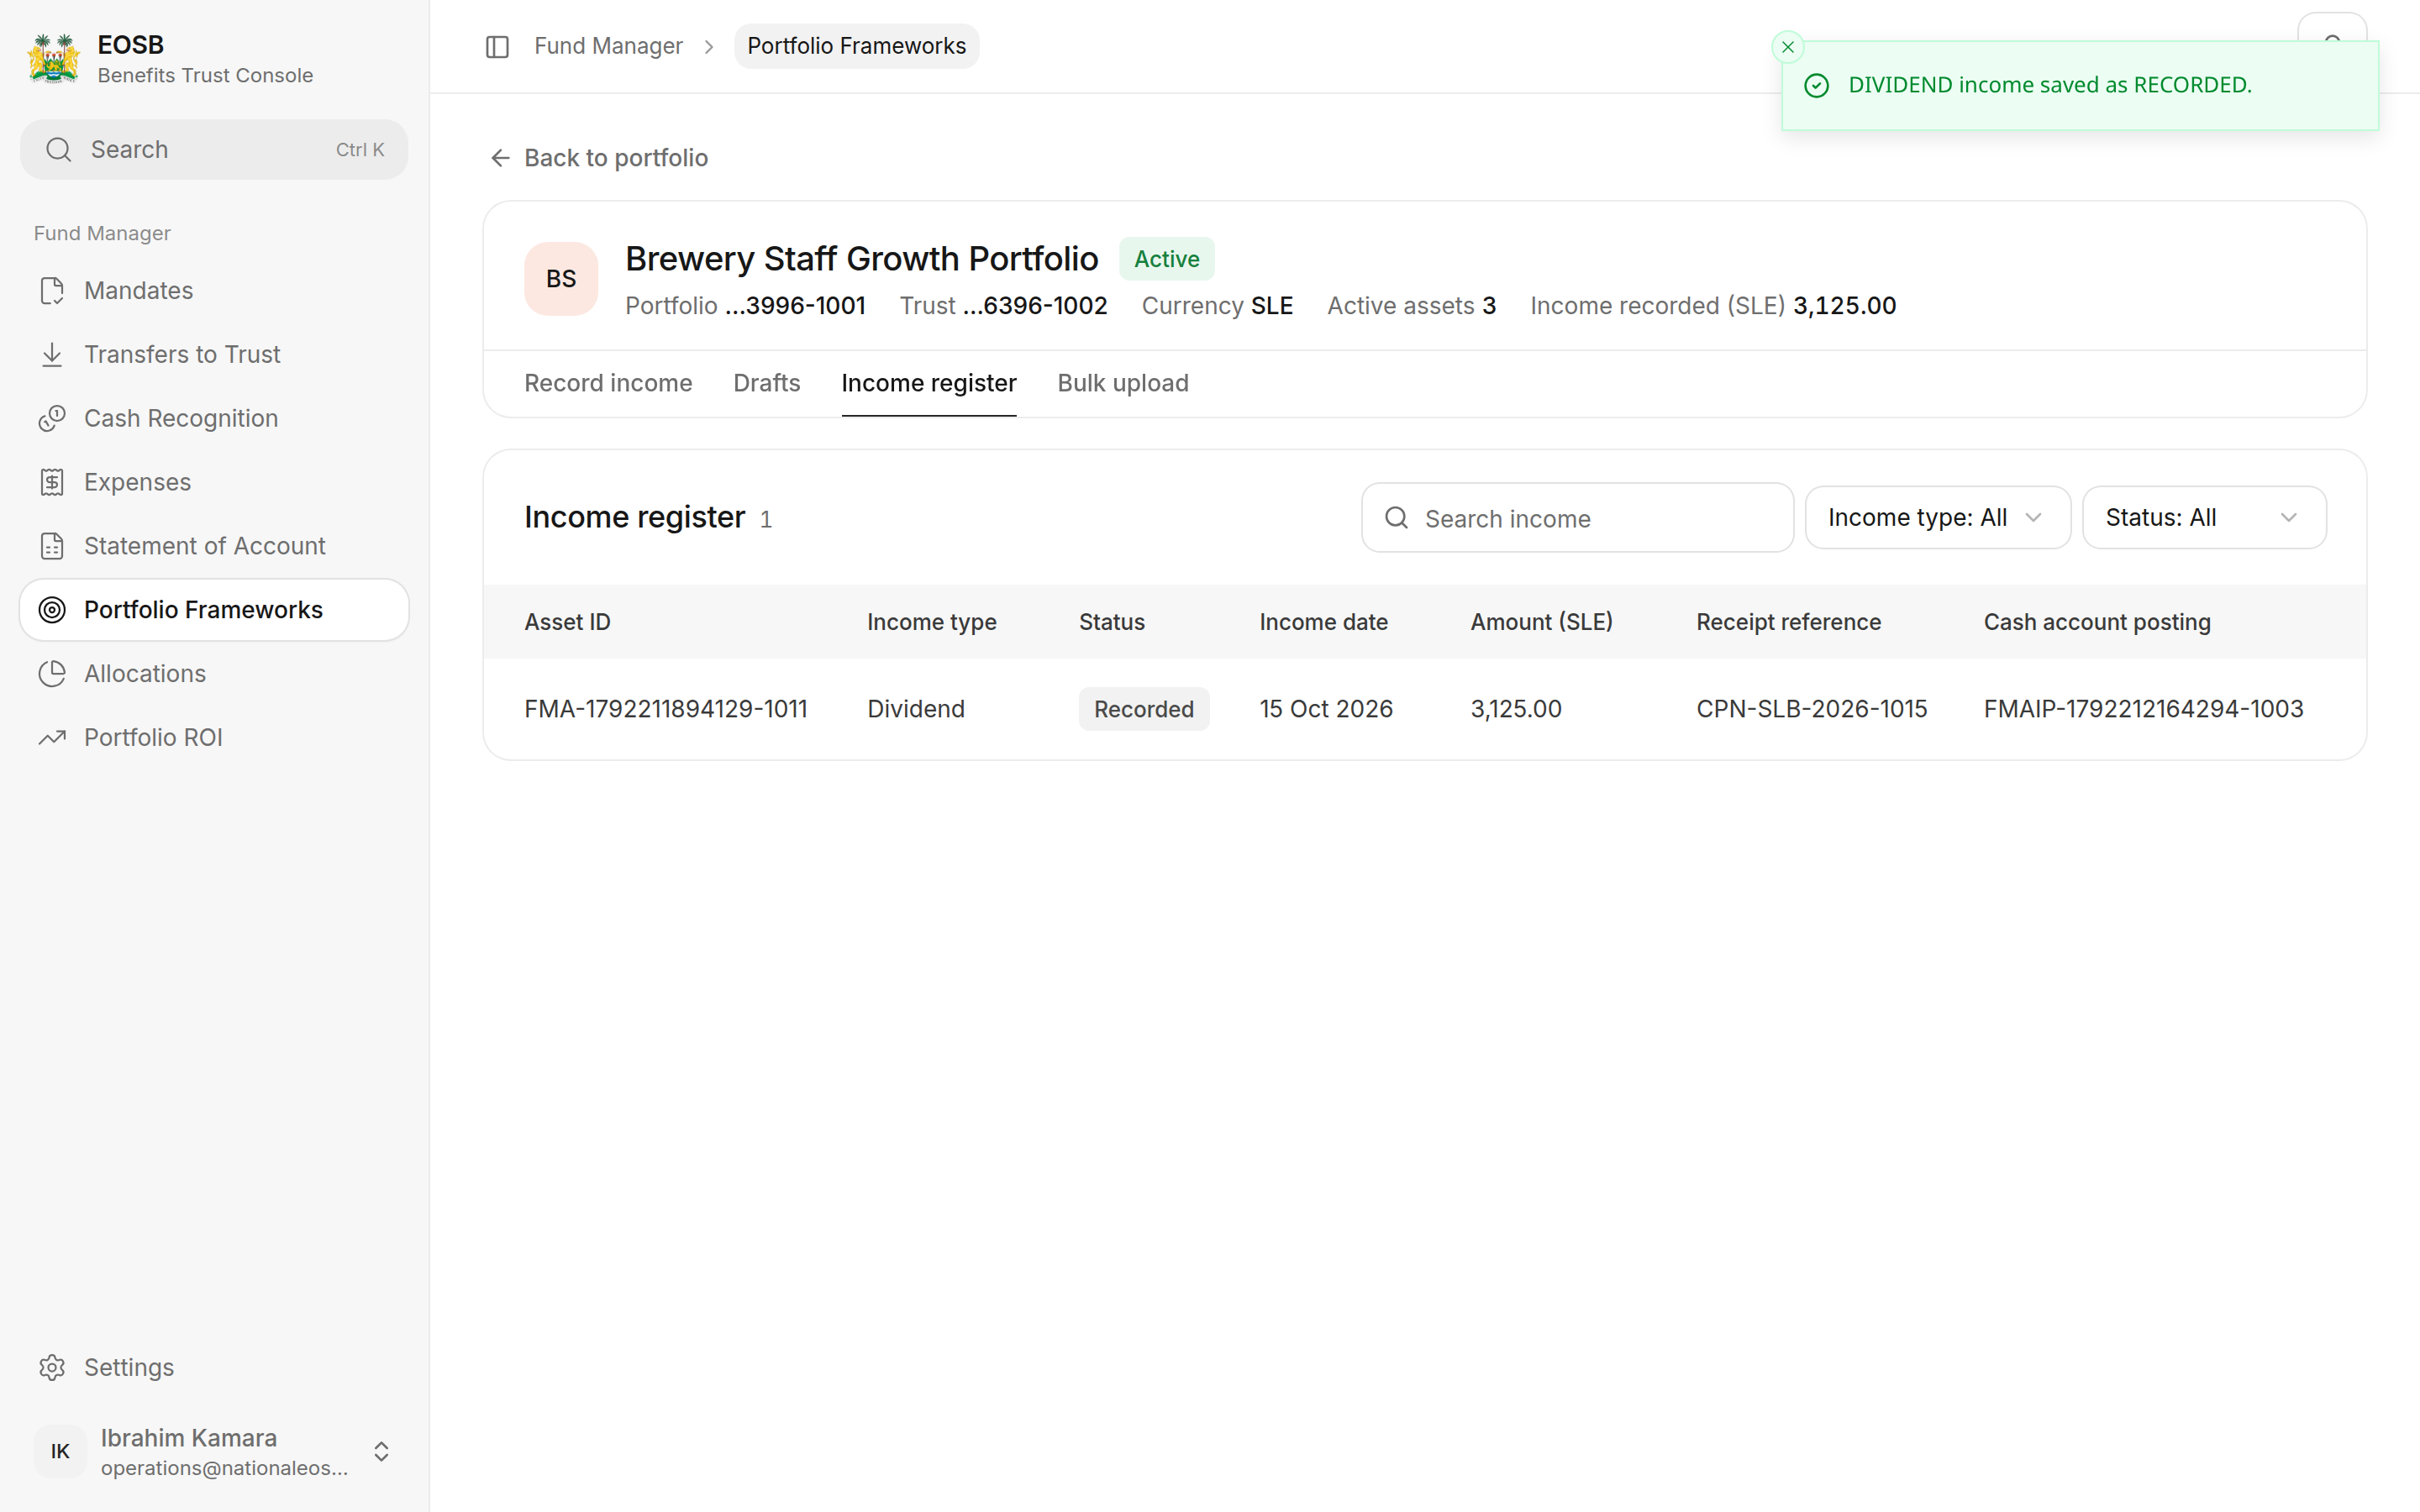Toggle the sidebar panel icon

[497, 47]
